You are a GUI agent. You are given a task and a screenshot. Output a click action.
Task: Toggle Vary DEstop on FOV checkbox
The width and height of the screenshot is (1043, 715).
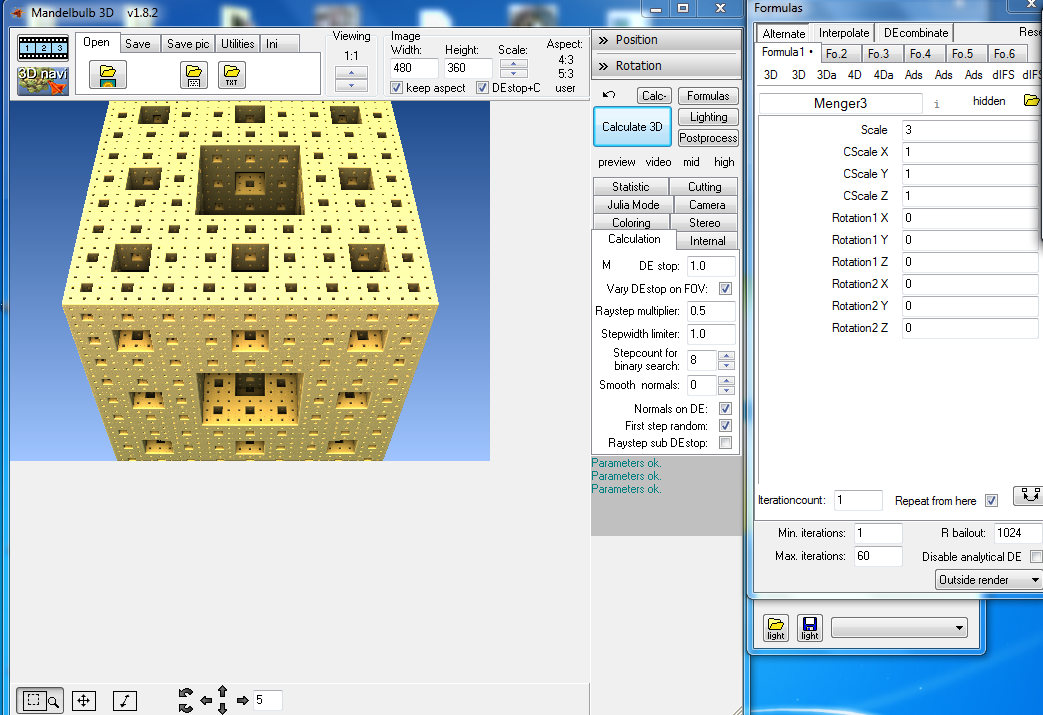[x=725, y=289]
